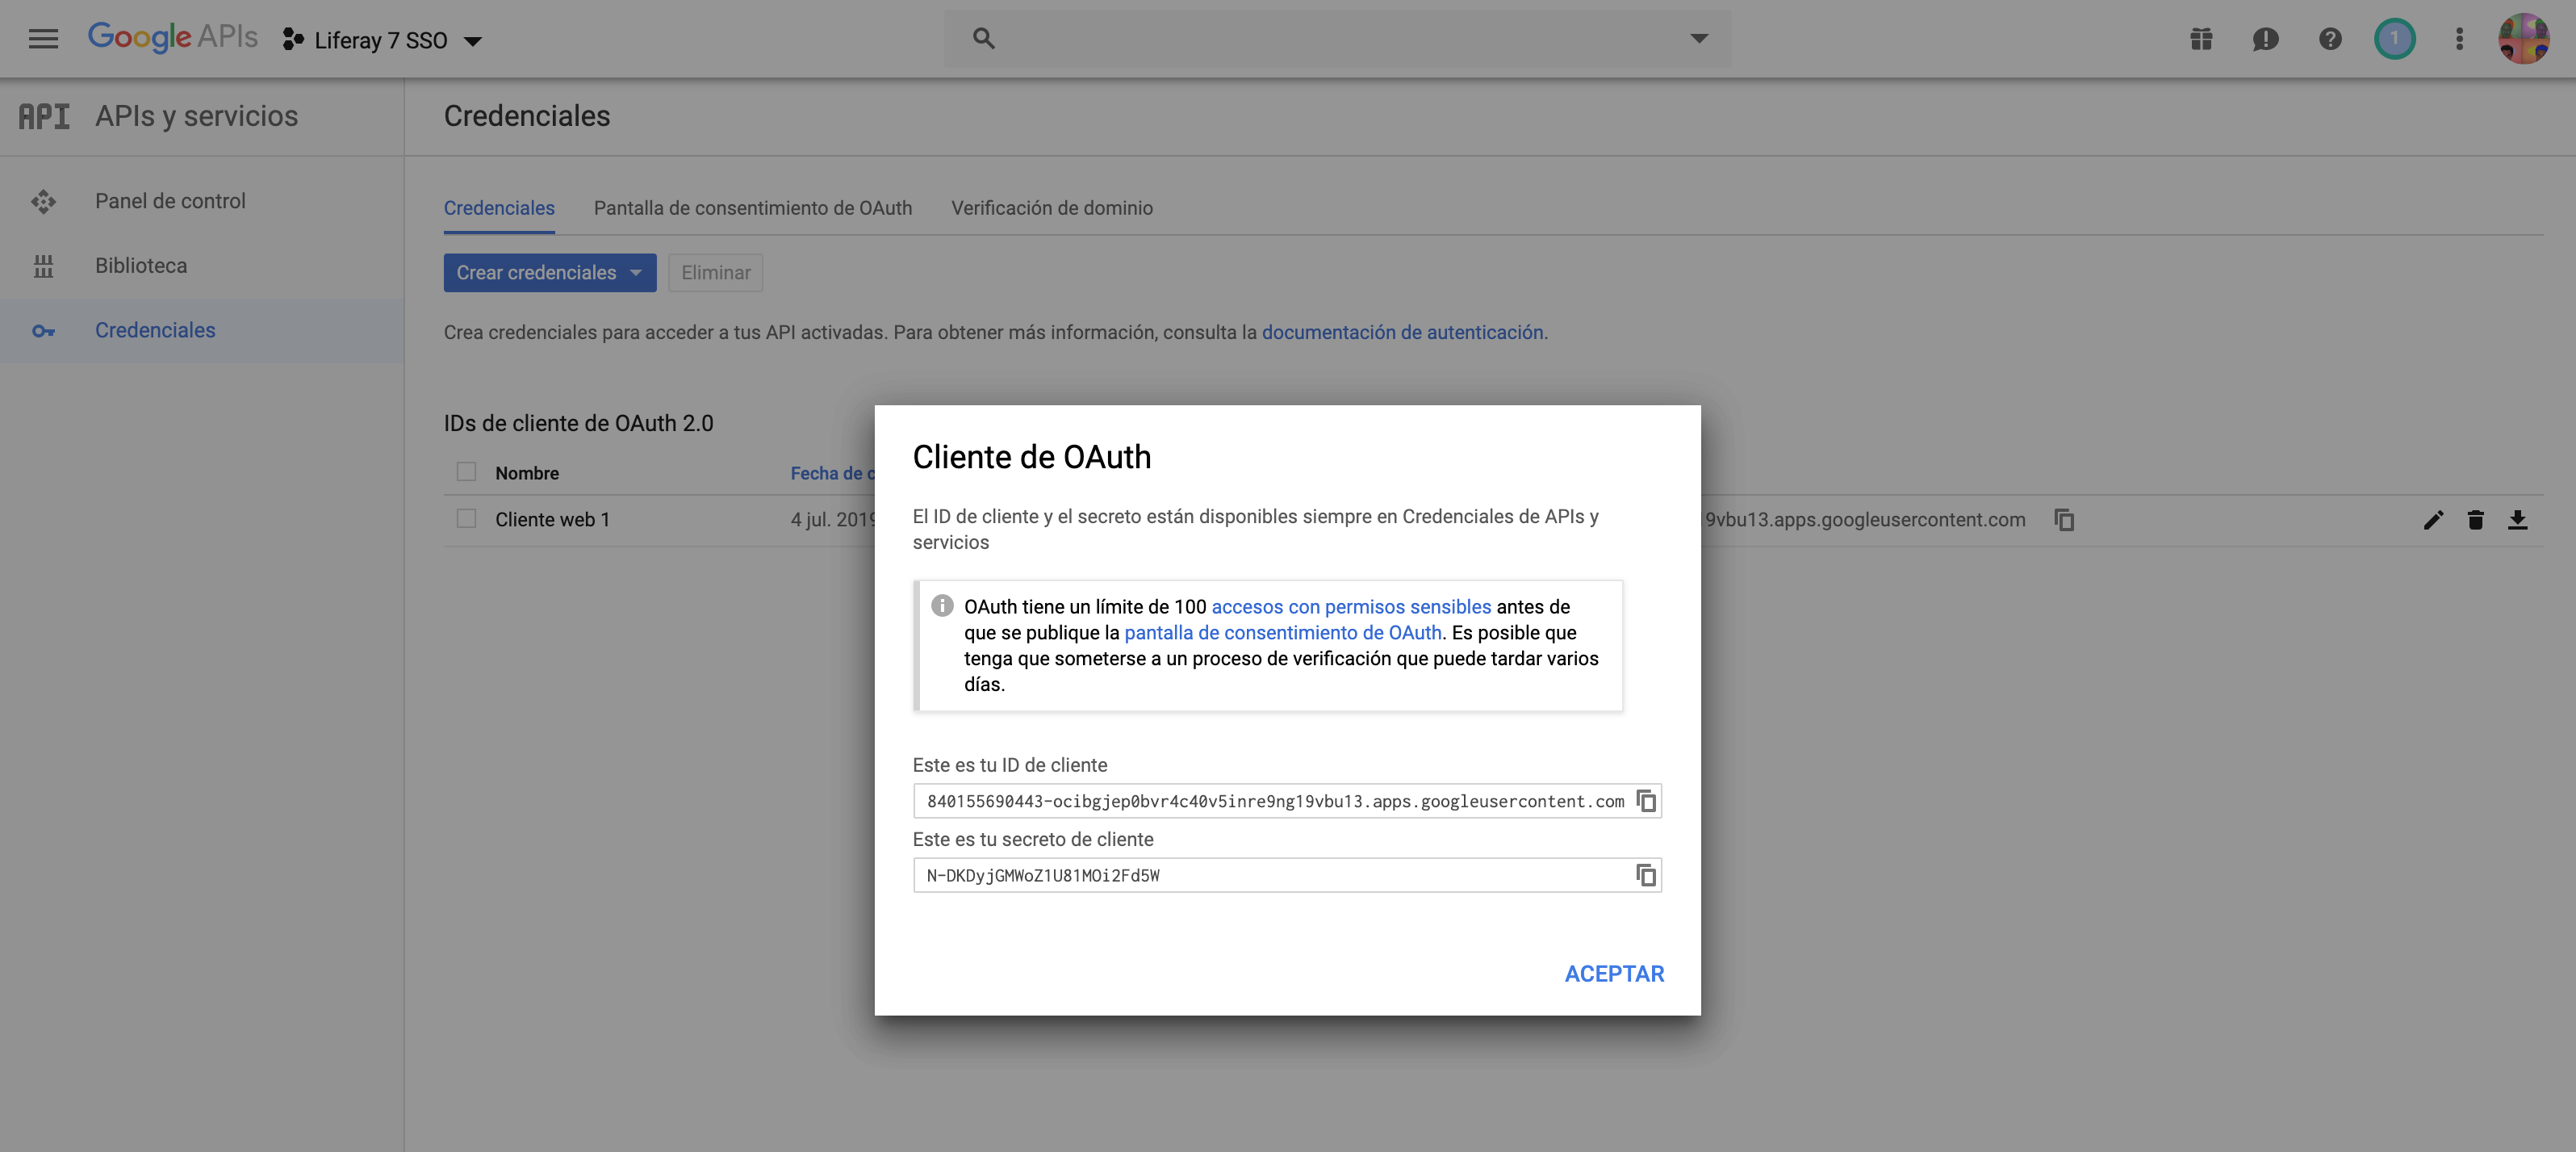
Task: Open the help question mark icon
Action: [x=2330, y=39]
